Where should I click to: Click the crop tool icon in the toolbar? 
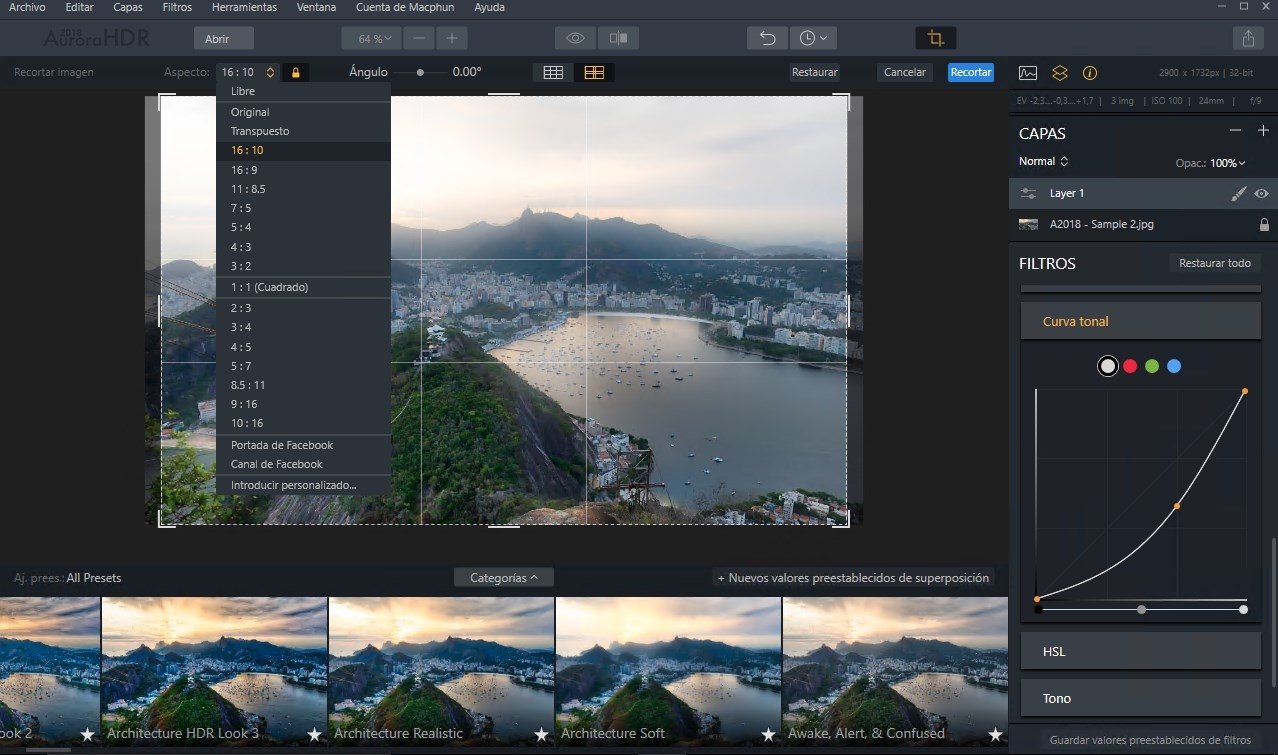pyautogui.click(x=935, y=38)
